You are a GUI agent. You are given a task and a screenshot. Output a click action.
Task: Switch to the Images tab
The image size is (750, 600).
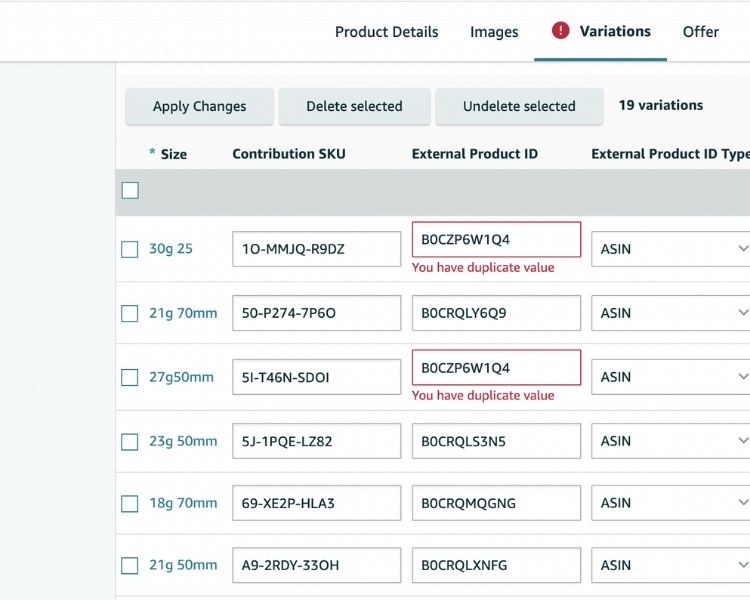point(494,32)
